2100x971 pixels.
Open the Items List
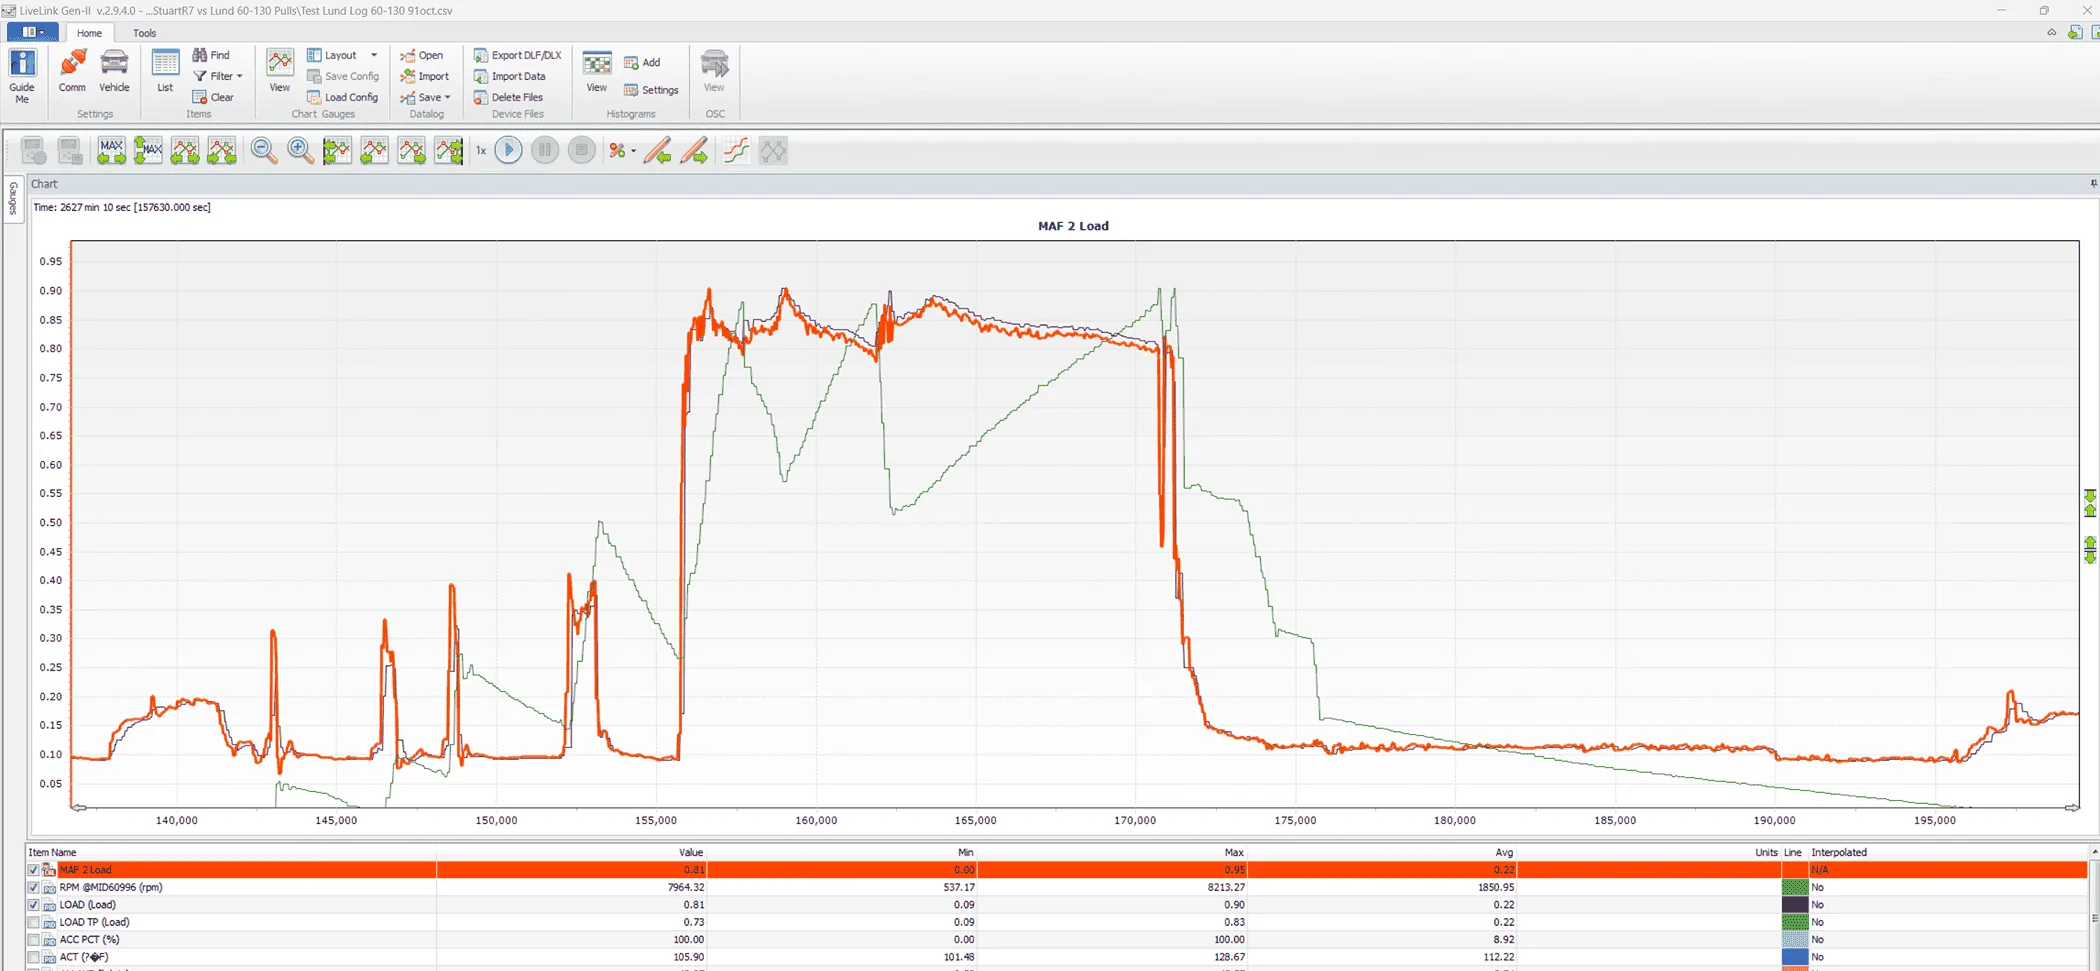(x=165, y=72)
